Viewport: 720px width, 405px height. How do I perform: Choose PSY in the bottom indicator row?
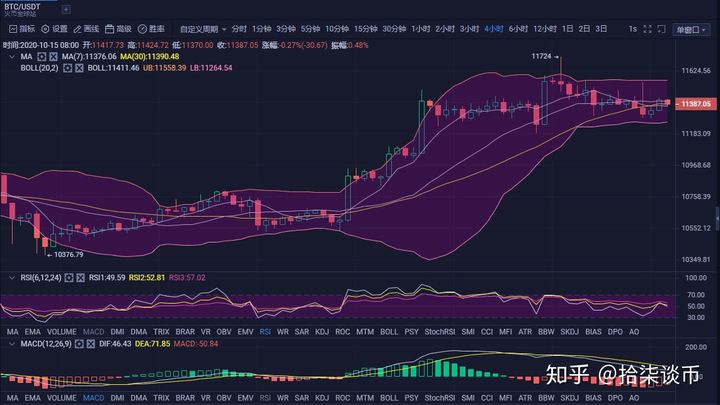pos(411,398)
